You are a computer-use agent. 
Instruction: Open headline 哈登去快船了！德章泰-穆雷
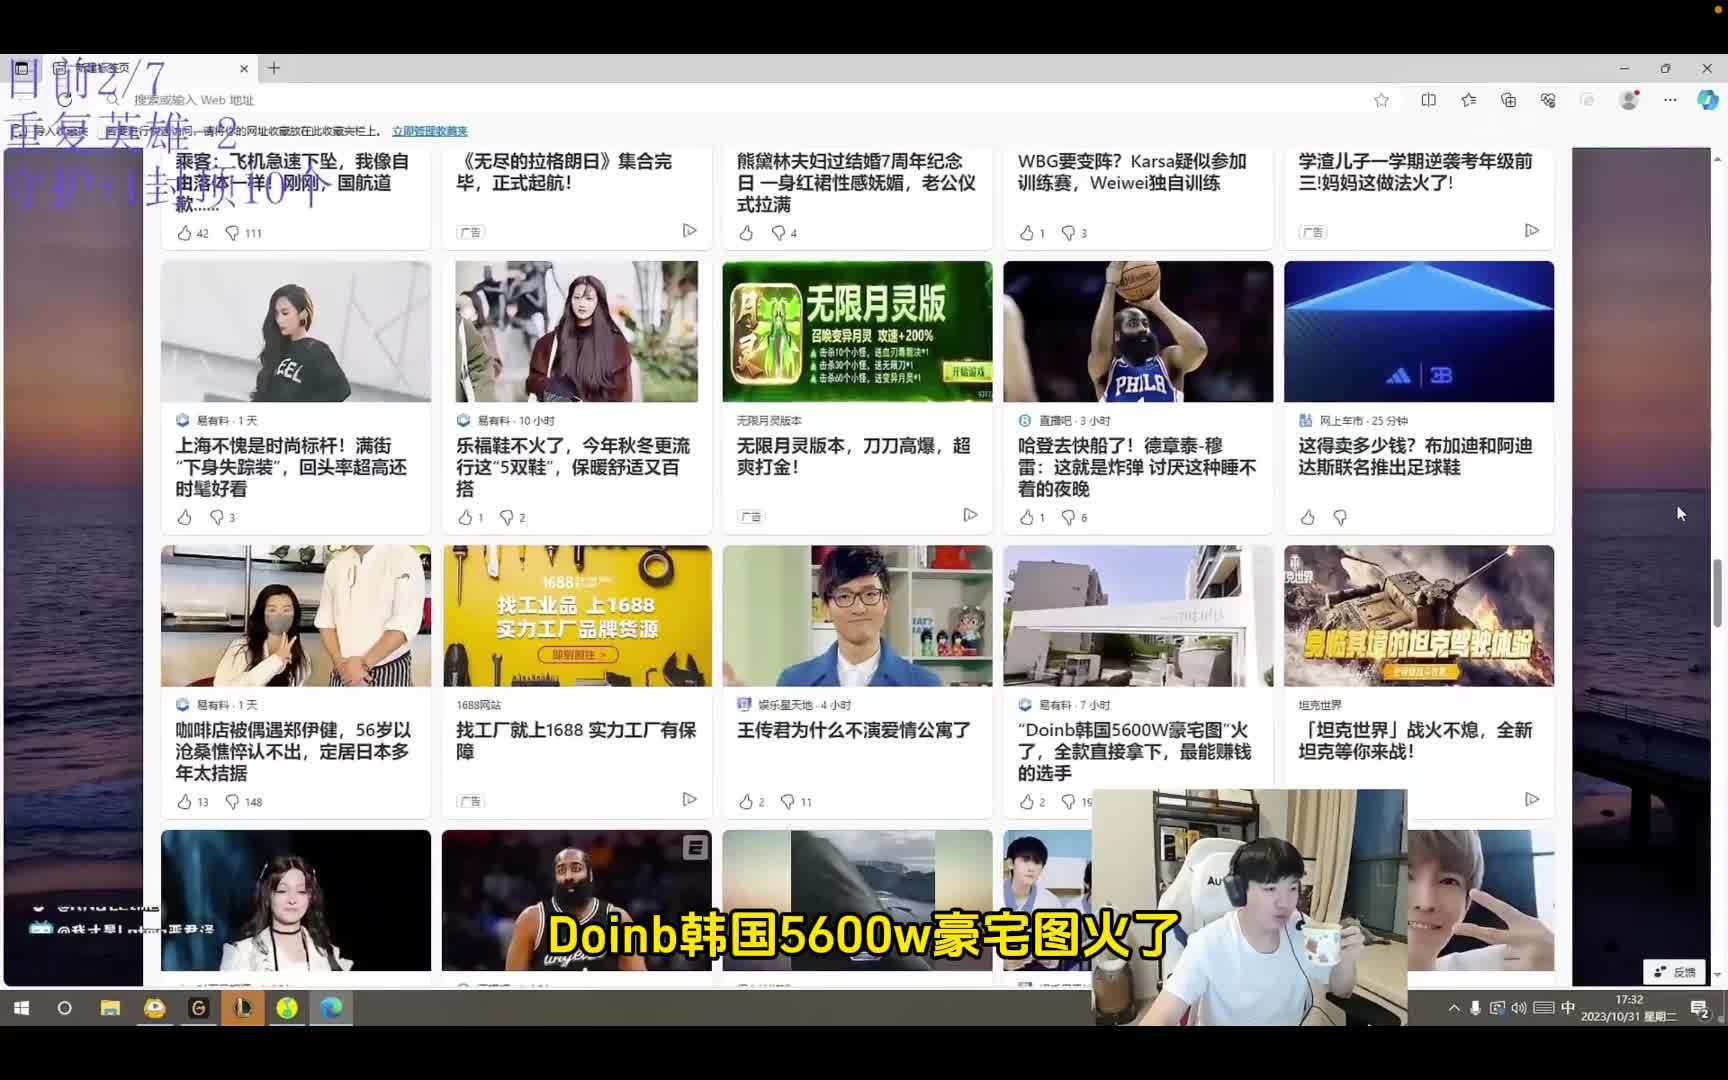pos(1137,467)
